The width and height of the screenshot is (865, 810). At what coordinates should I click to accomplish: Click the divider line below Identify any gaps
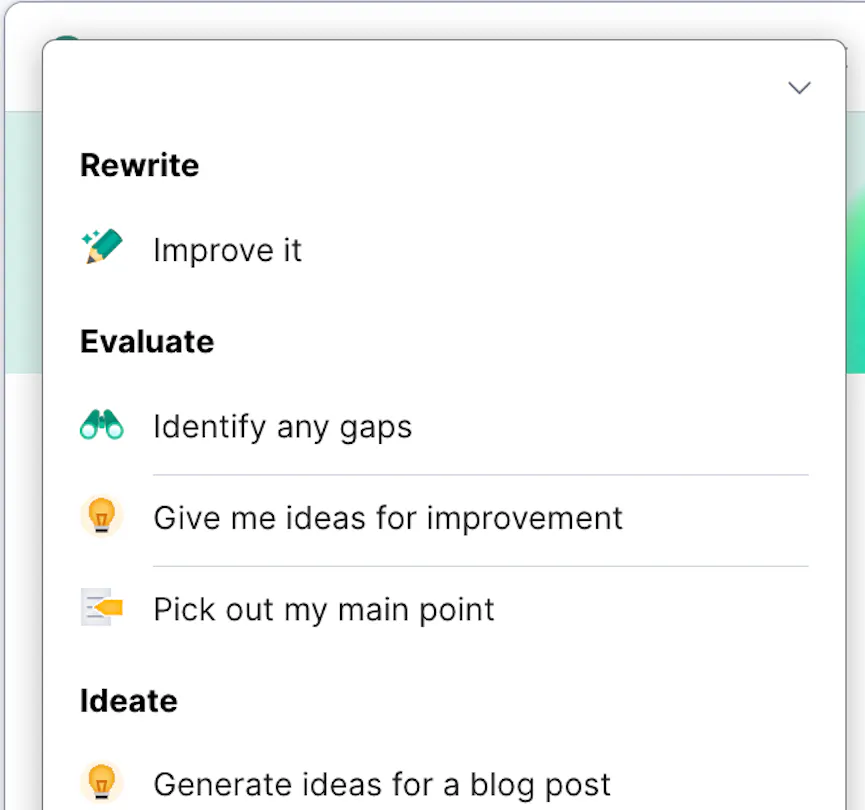480,475
